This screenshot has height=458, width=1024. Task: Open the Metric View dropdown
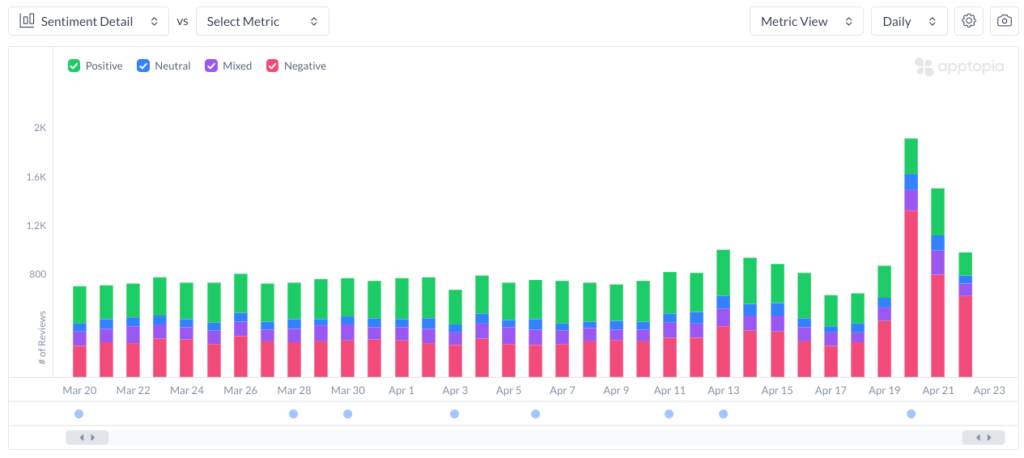[806, 21]
